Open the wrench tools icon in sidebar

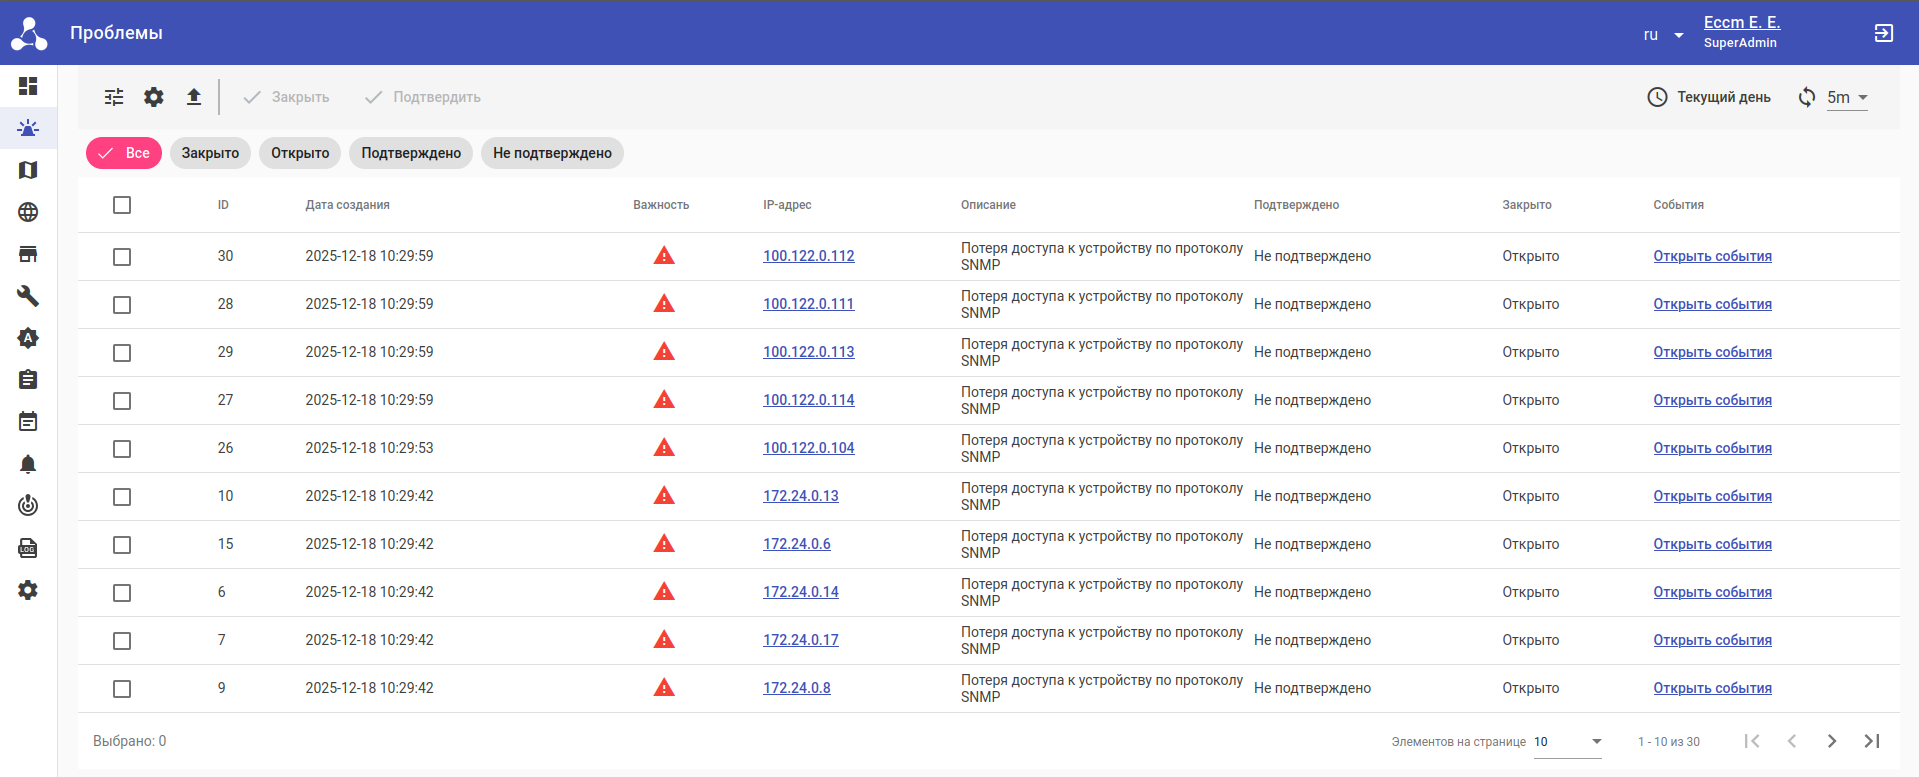click(x=28, y=296)
